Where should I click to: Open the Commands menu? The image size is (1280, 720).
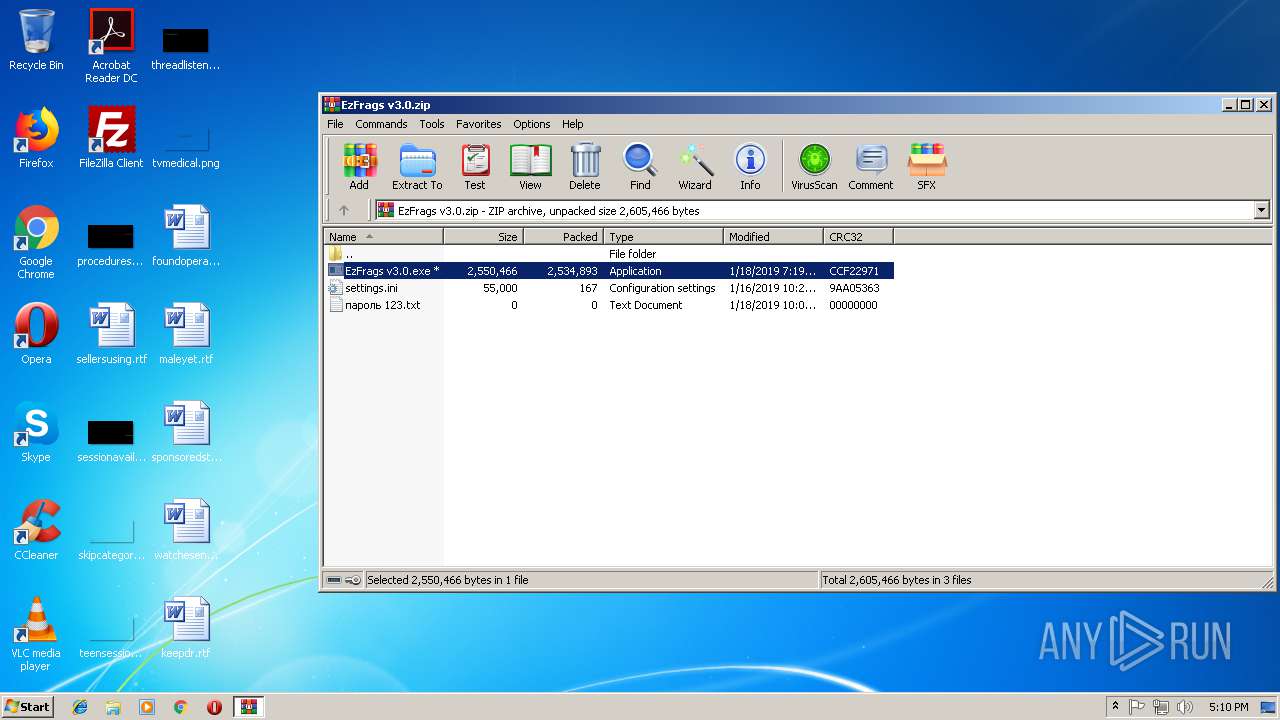381,124
